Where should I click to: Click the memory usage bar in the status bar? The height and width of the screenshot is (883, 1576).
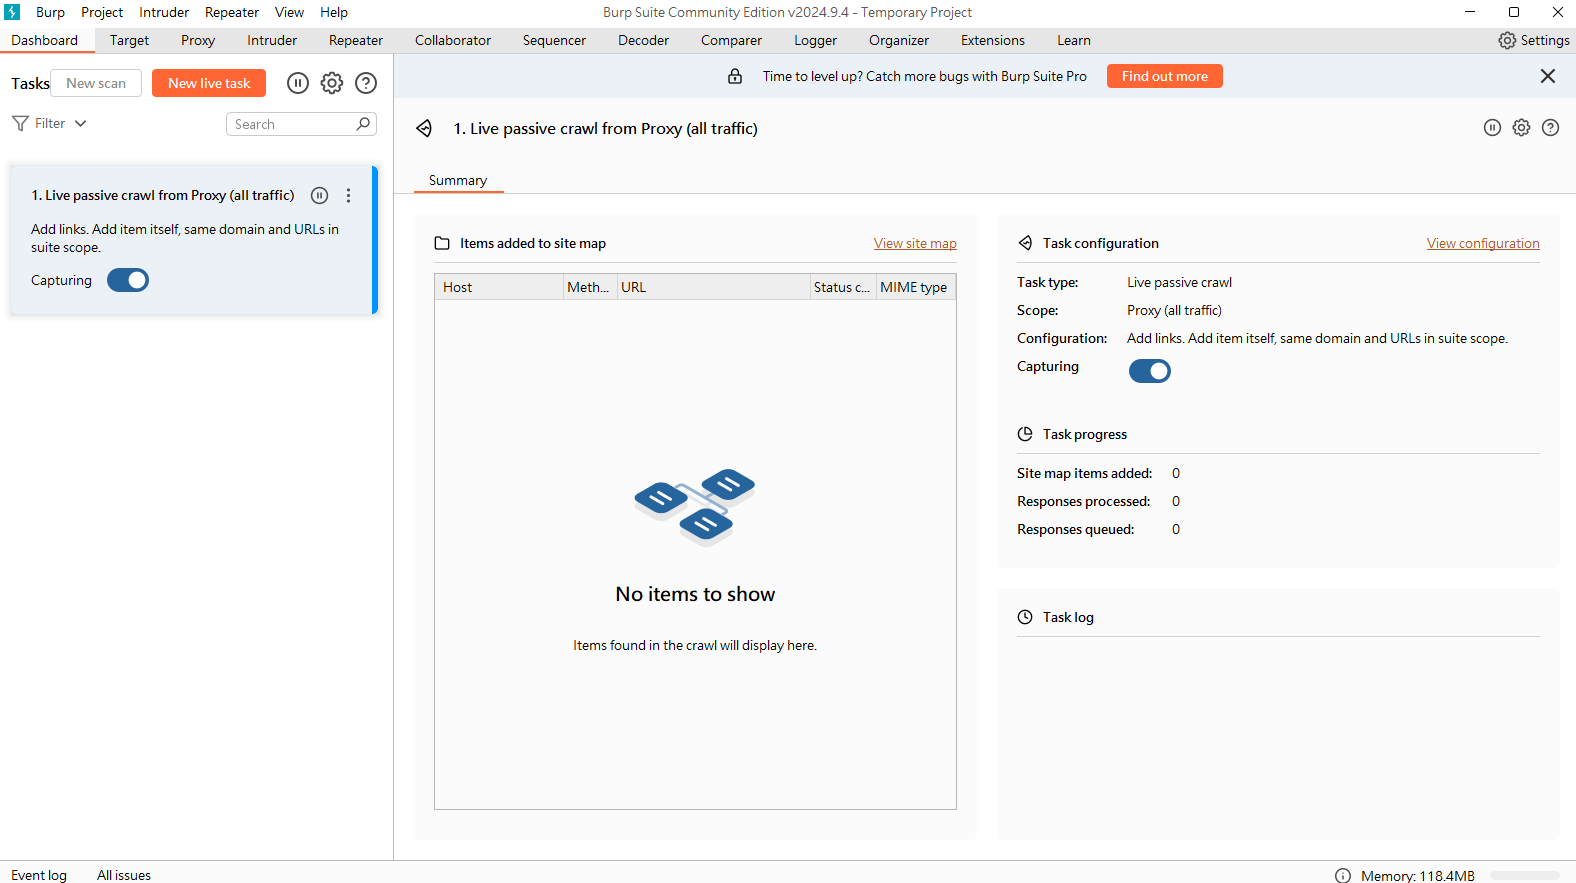click(1525, 876)
